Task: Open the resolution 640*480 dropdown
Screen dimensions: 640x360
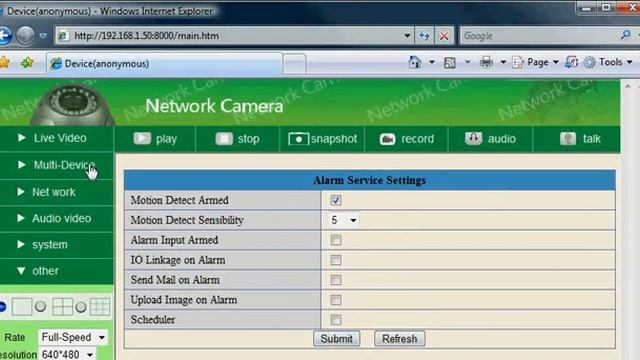Action: [67, 354]
